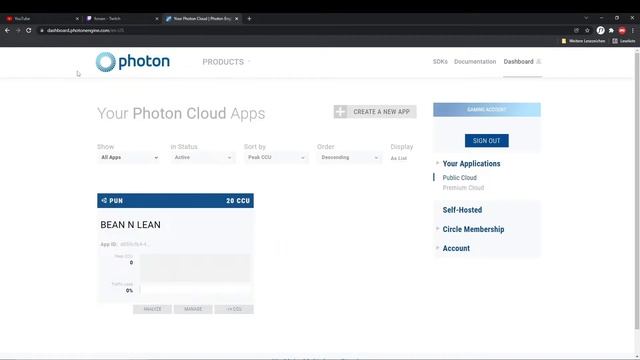Bookmark this page with the star icon
Screen dimensions: 640x360
click(x=587, y=31)
